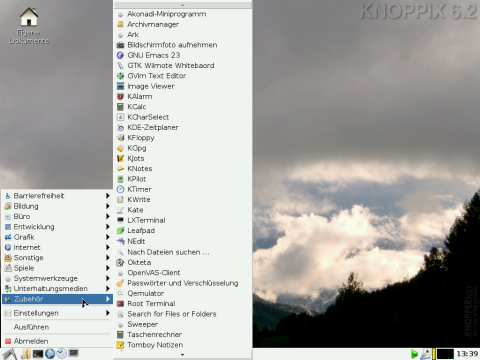Click the GVim Text Editor icon
This screenshot has height=360, width=480.
coord(120,76)
